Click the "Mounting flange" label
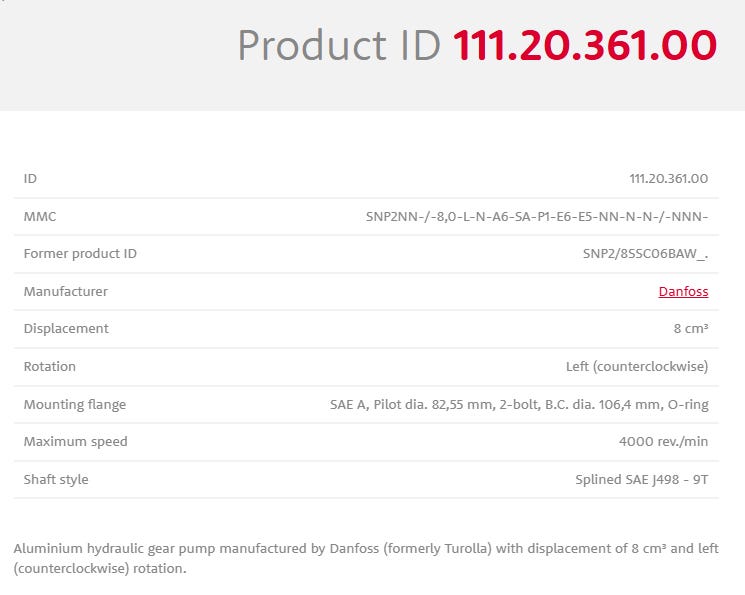 pyautogui.click(x=75, y=405)
